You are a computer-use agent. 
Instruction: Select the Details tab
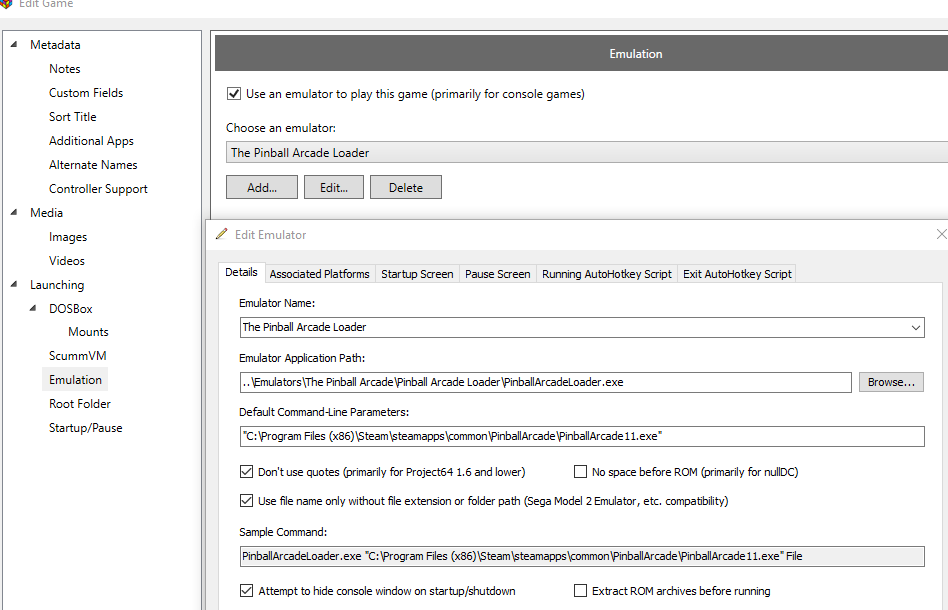click(x=241, y=272)
